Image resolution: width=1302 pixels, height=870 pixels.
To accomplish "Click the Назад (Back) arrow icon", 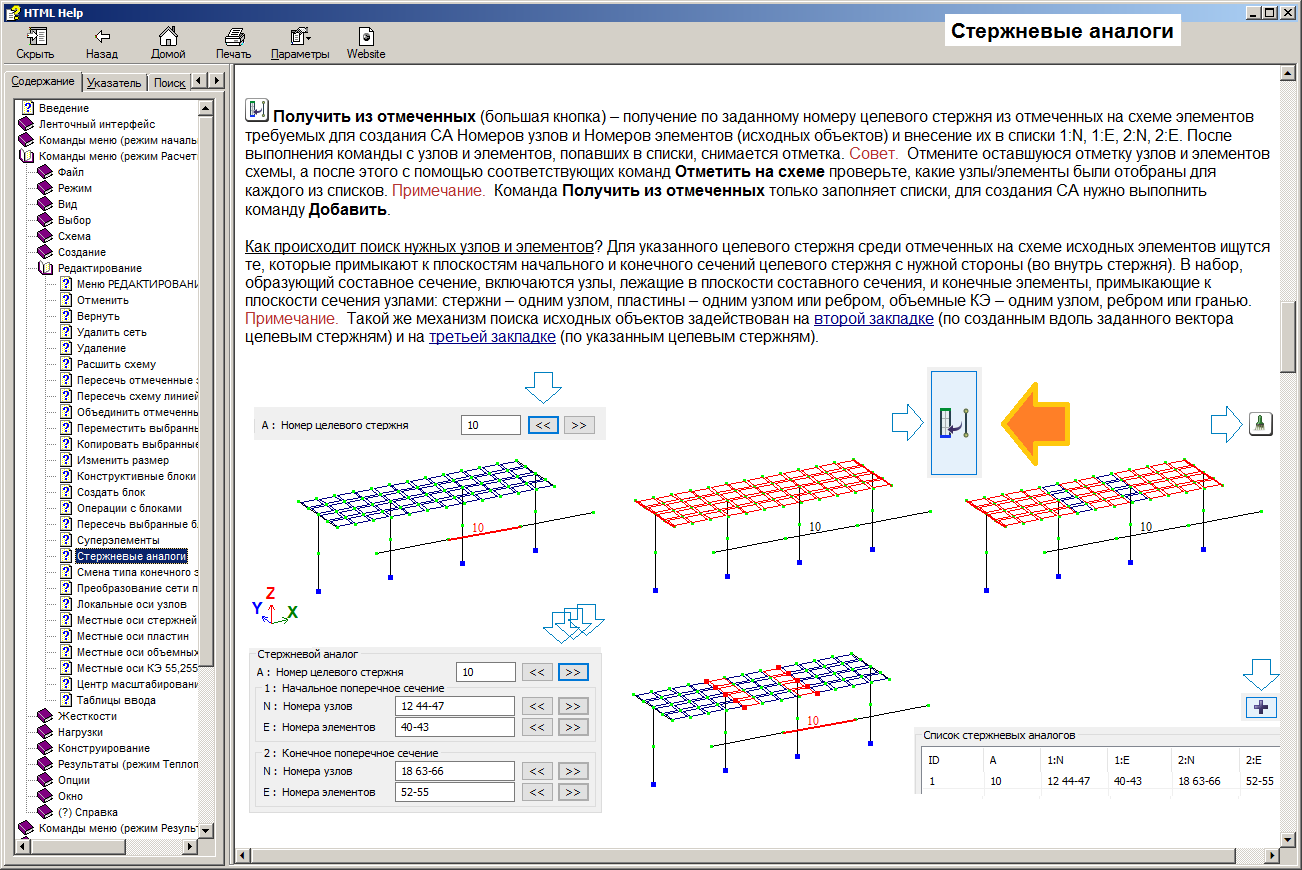I will [x=101, y=37].
